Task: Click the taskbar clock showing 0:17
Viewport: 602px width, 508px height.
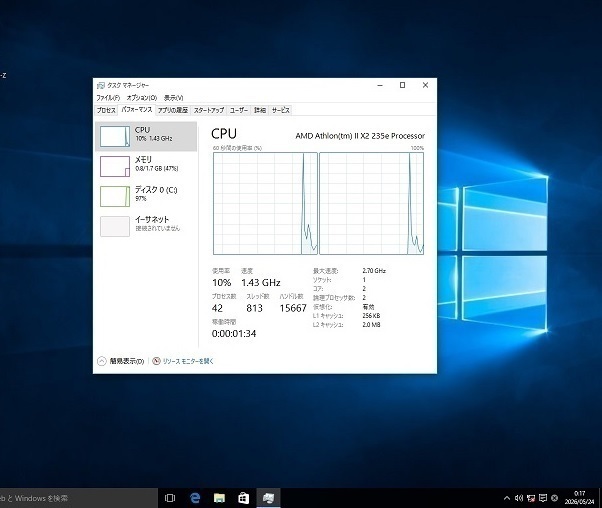Action: tap(580, 498)
